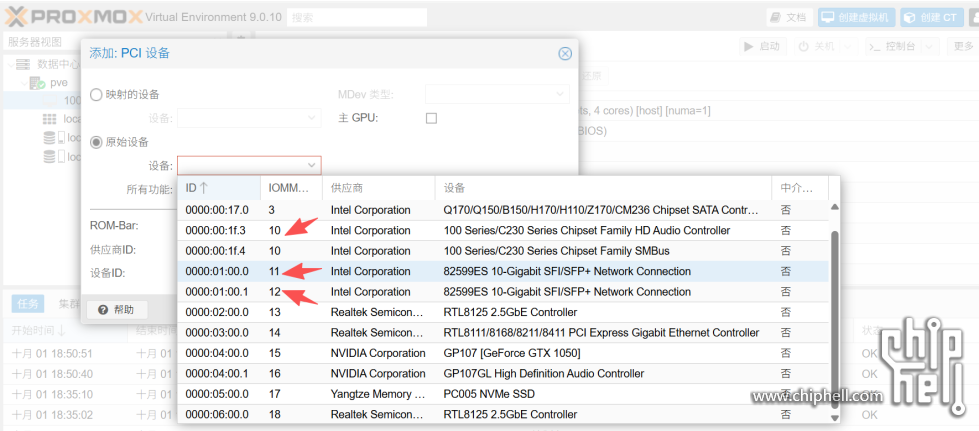The image size is (979, 431).
Task: Open the 控制台 console
Action: [x=889, y=46]
